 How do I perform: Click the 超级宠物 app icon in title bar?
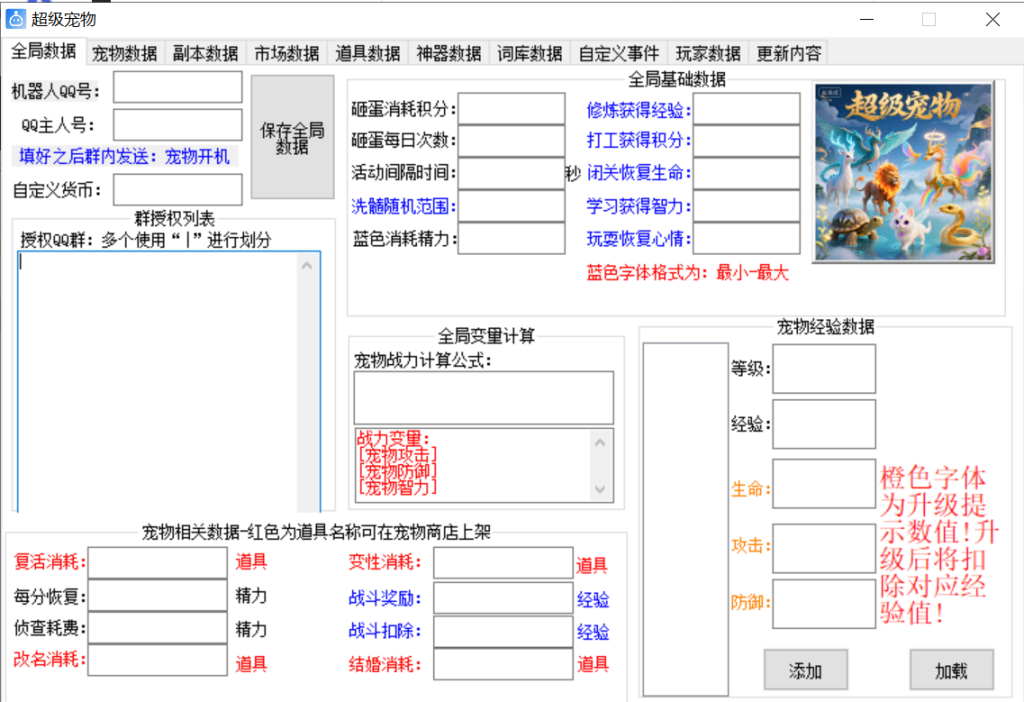[16, 19]
